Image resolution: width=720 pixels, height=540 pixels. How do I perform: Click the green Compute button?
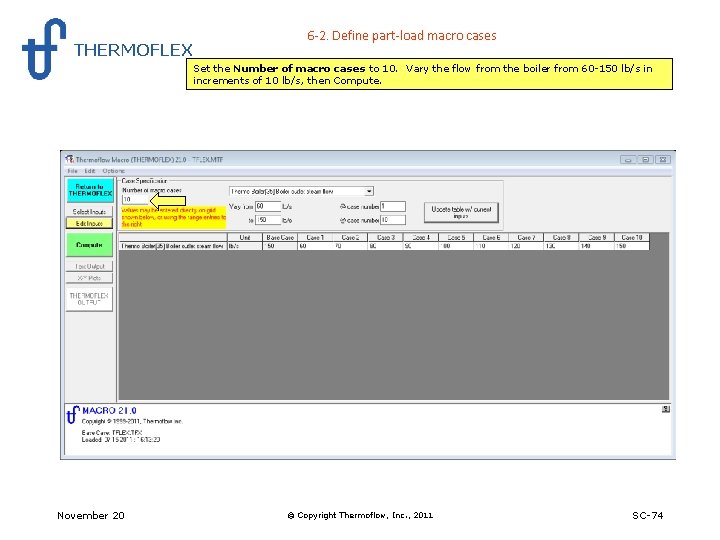pyautogui.click(x=90, y=245)
